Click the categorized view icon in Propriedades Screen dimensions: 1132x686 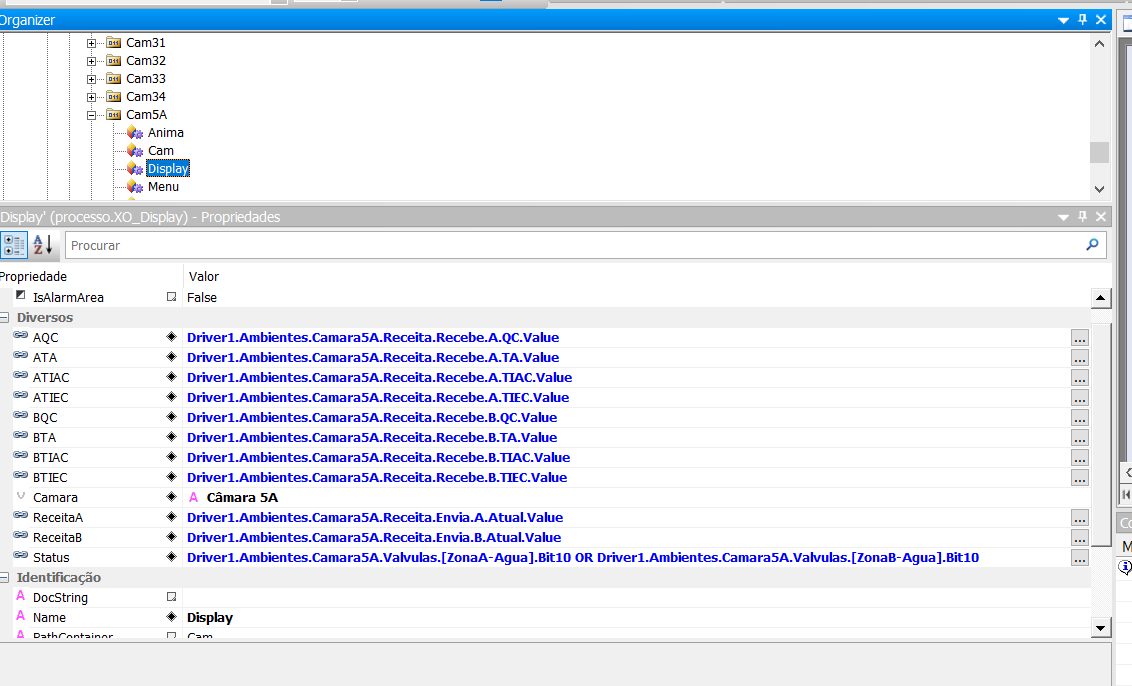(14, 245)
